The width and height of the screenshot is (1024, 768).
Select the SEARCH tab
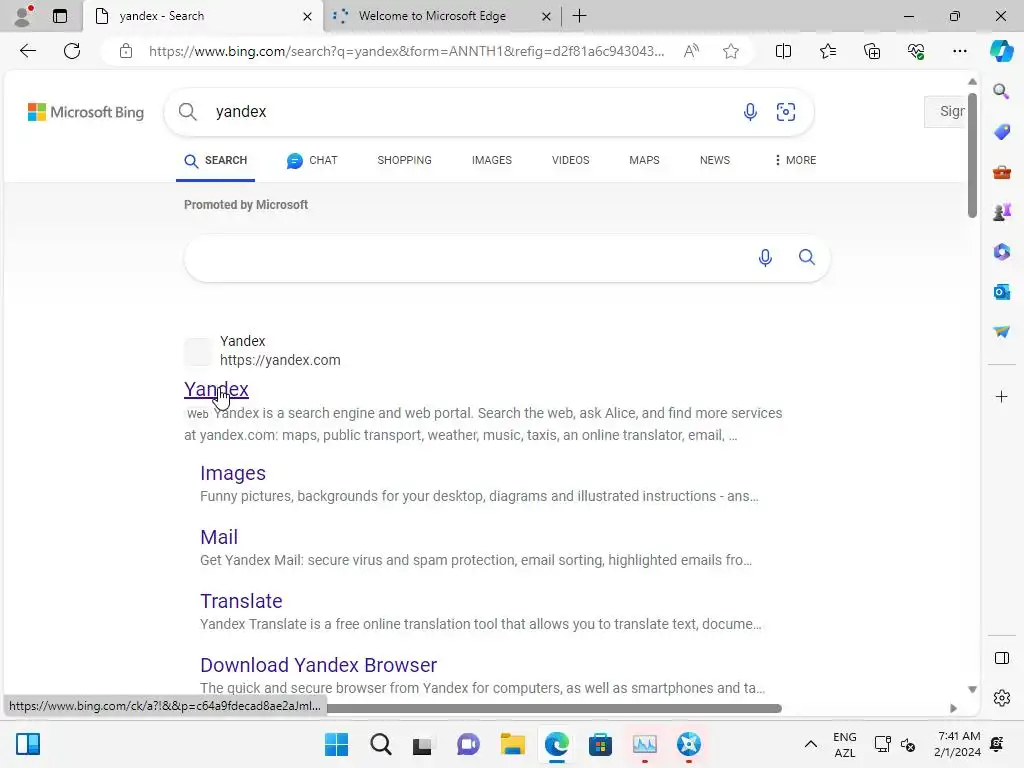pos(216,161)
